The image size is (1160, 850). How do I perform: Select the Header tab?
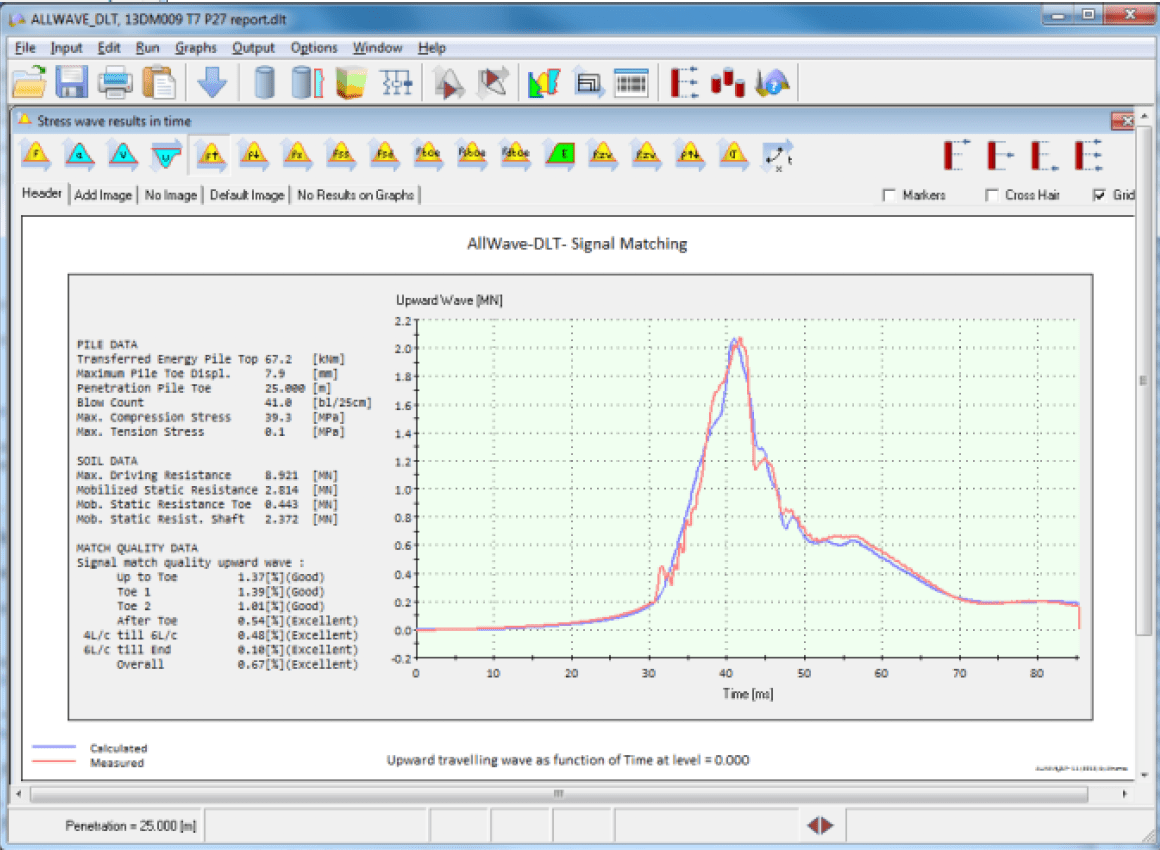[x=42, y=194]
